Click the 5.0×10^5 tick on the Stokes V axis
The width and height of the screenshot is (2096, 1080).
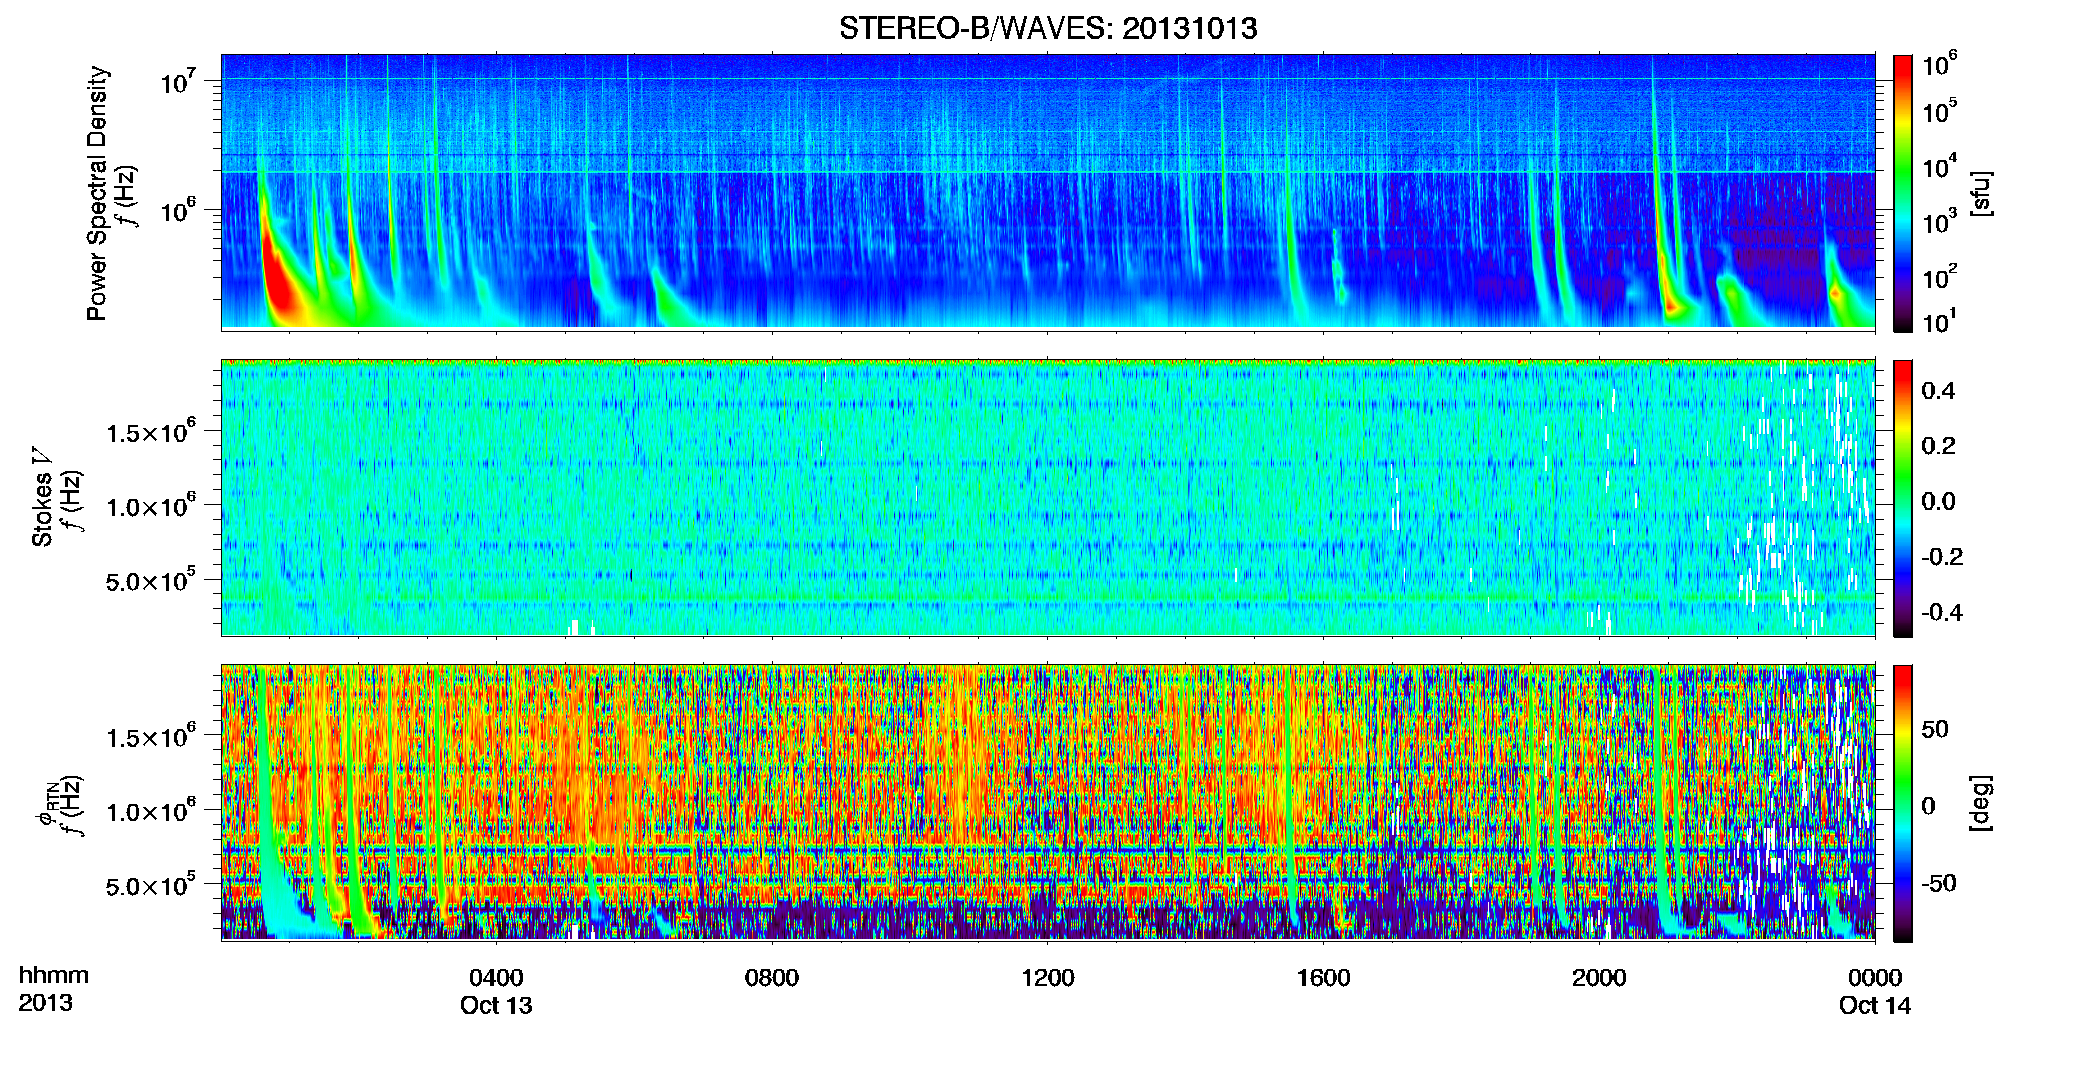[x=150, y=580]
